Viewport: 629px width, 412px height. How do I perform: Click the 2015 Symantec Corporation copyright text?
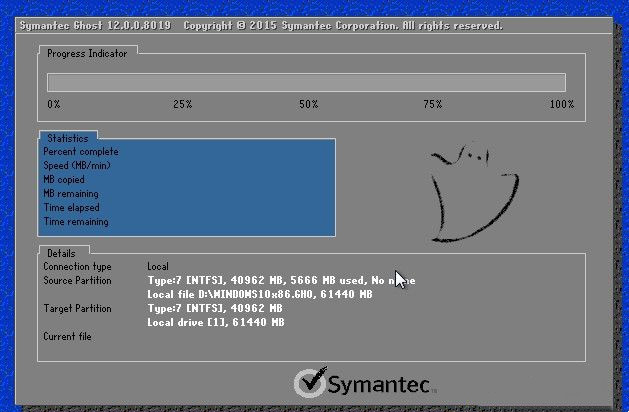(343, 26)
